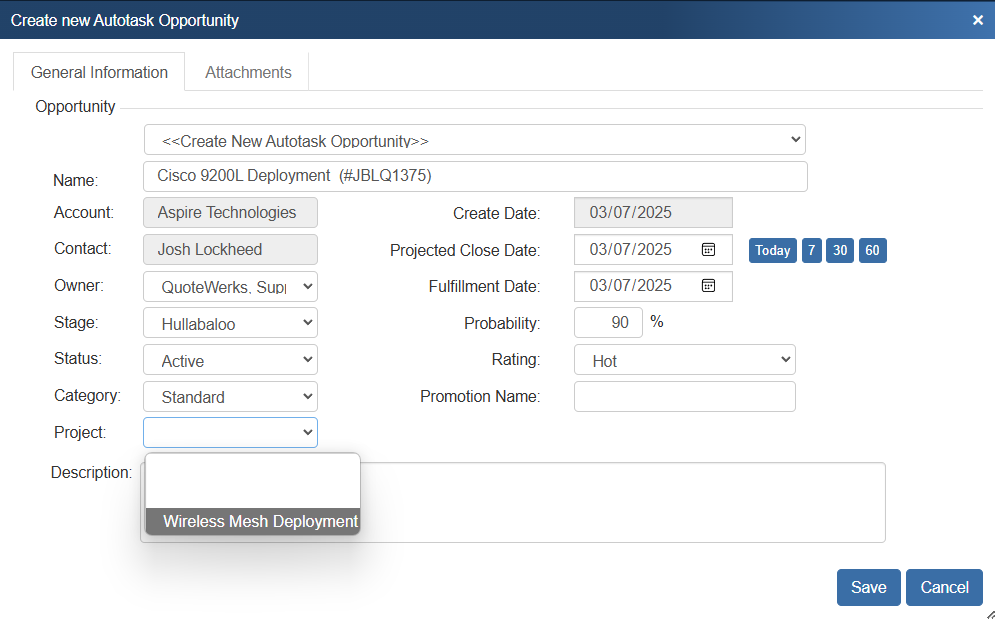Screen dimensions: 995x619
Task: Click the Cancel button
Action: point(944,588)
